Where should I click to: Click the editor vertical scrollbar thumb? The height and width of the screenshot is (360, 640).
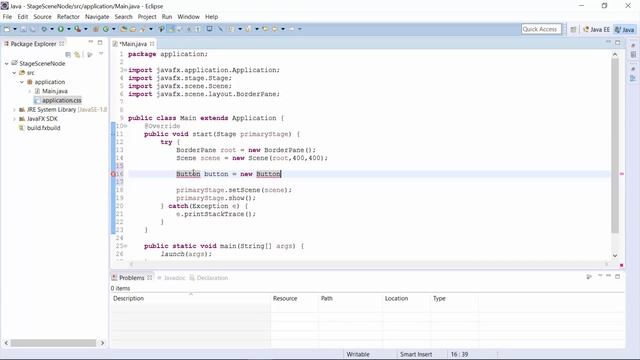tap(615, 145)
